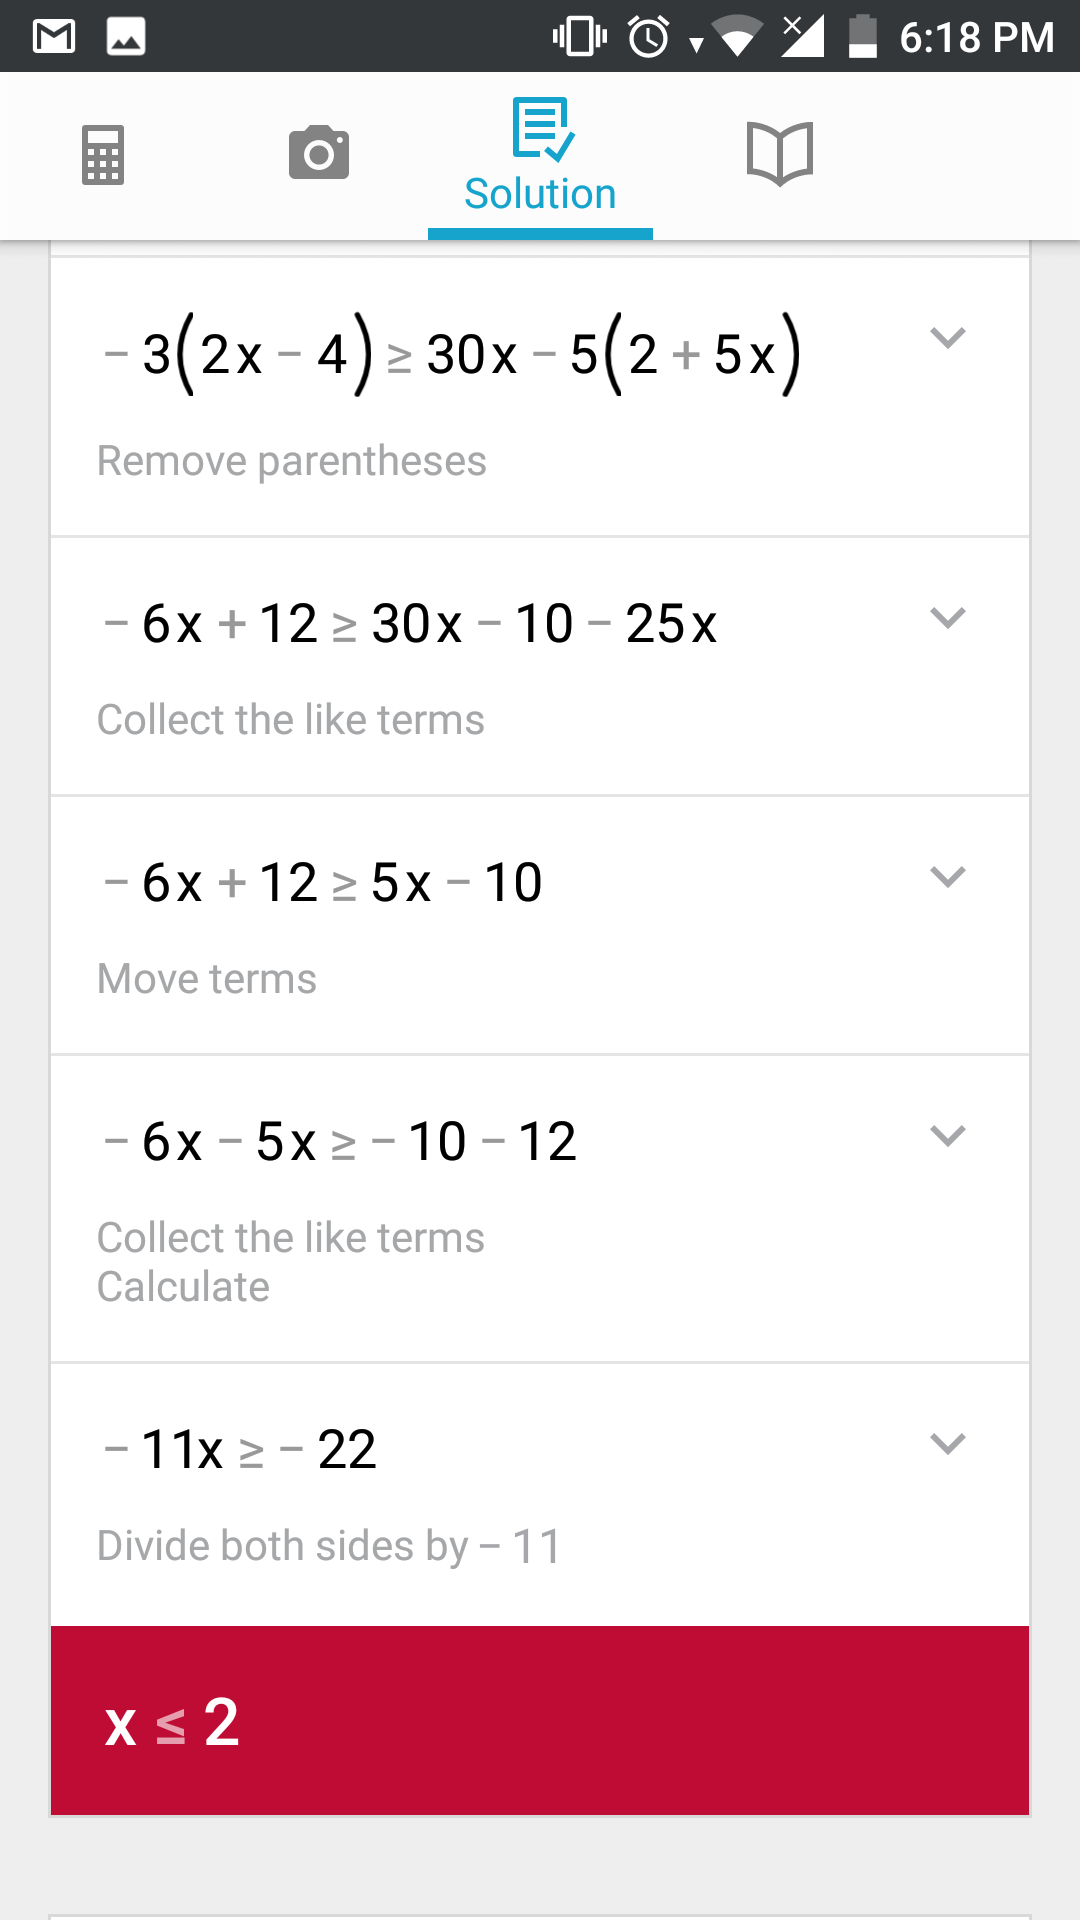Tap the Remove parentheses hint text
This screenshot has width=1080, height=1920.
pos(291,461)
